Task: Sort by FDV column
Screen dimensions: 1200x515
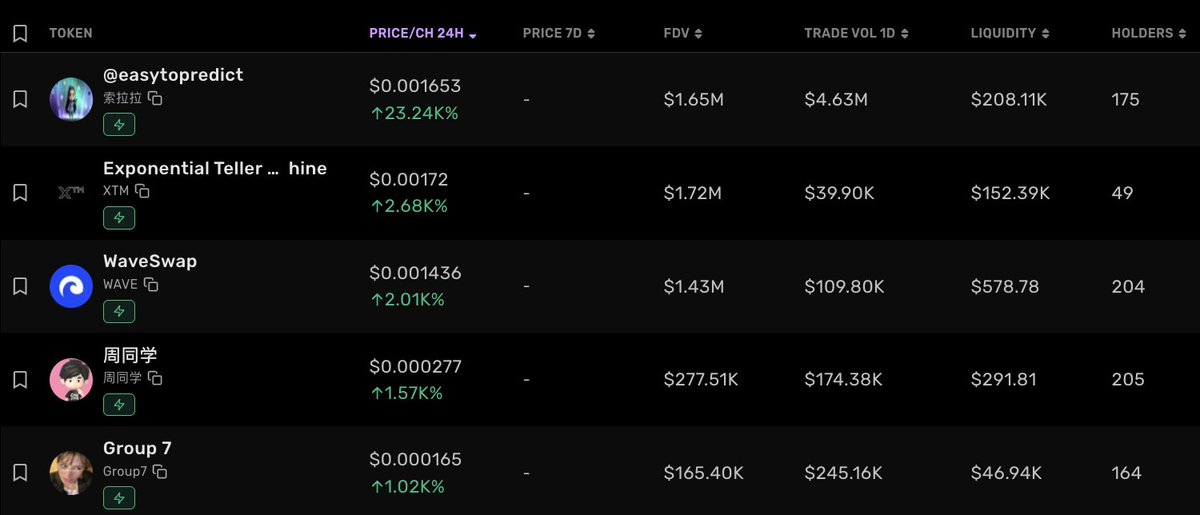Action: [683, 33]
